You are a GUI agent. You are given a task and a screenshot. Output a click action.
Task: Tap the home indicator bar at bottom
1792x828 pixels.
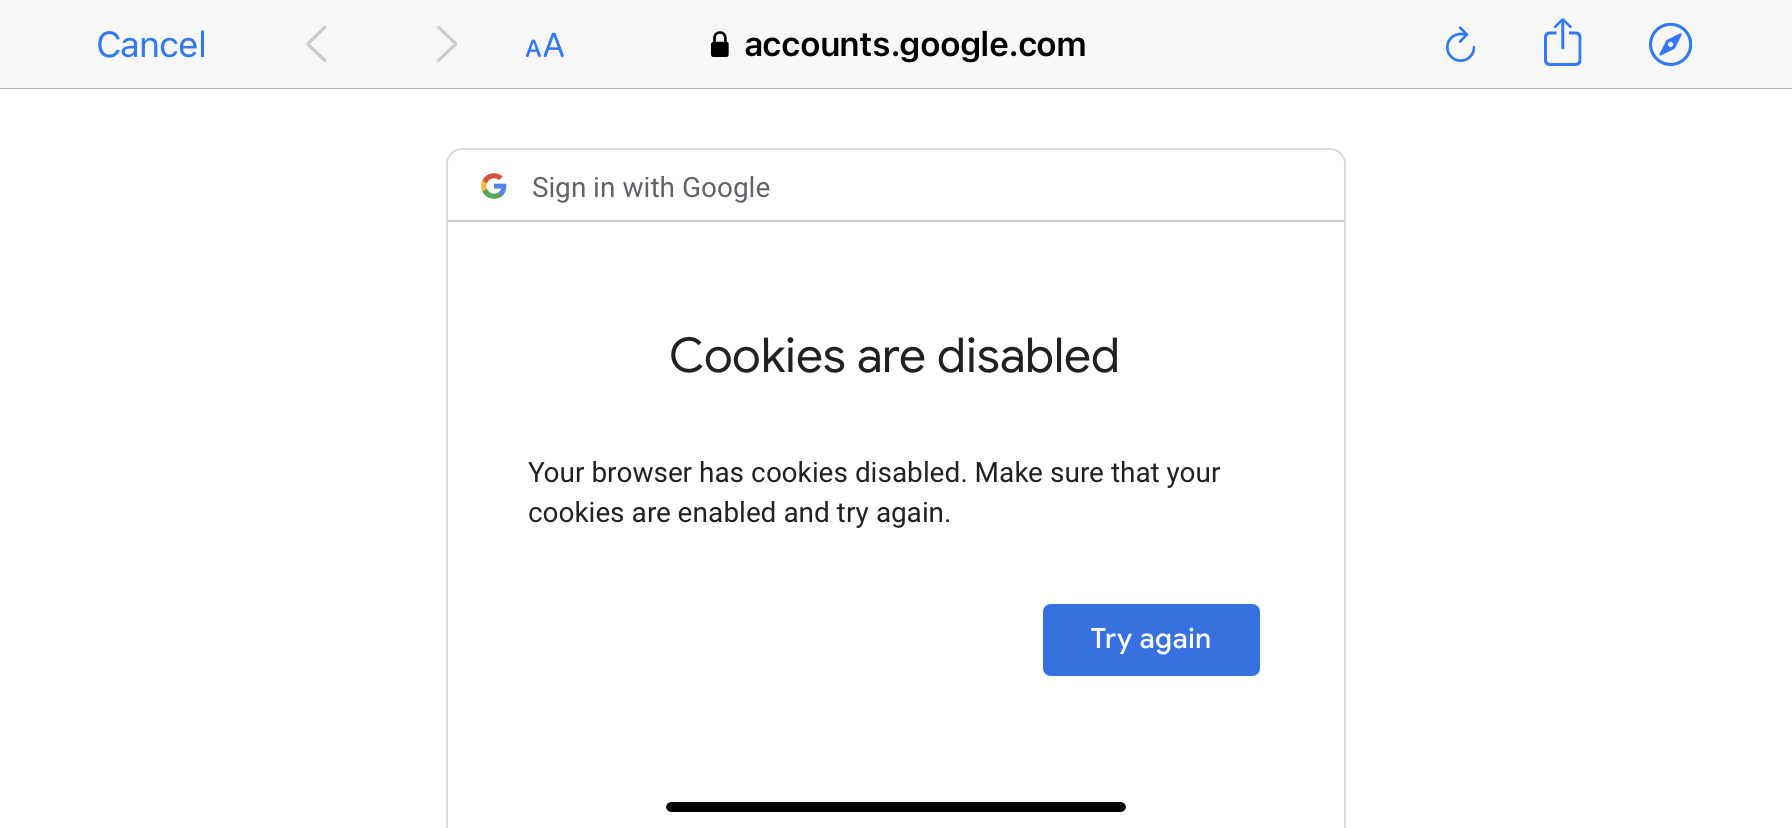click(895, 806)
